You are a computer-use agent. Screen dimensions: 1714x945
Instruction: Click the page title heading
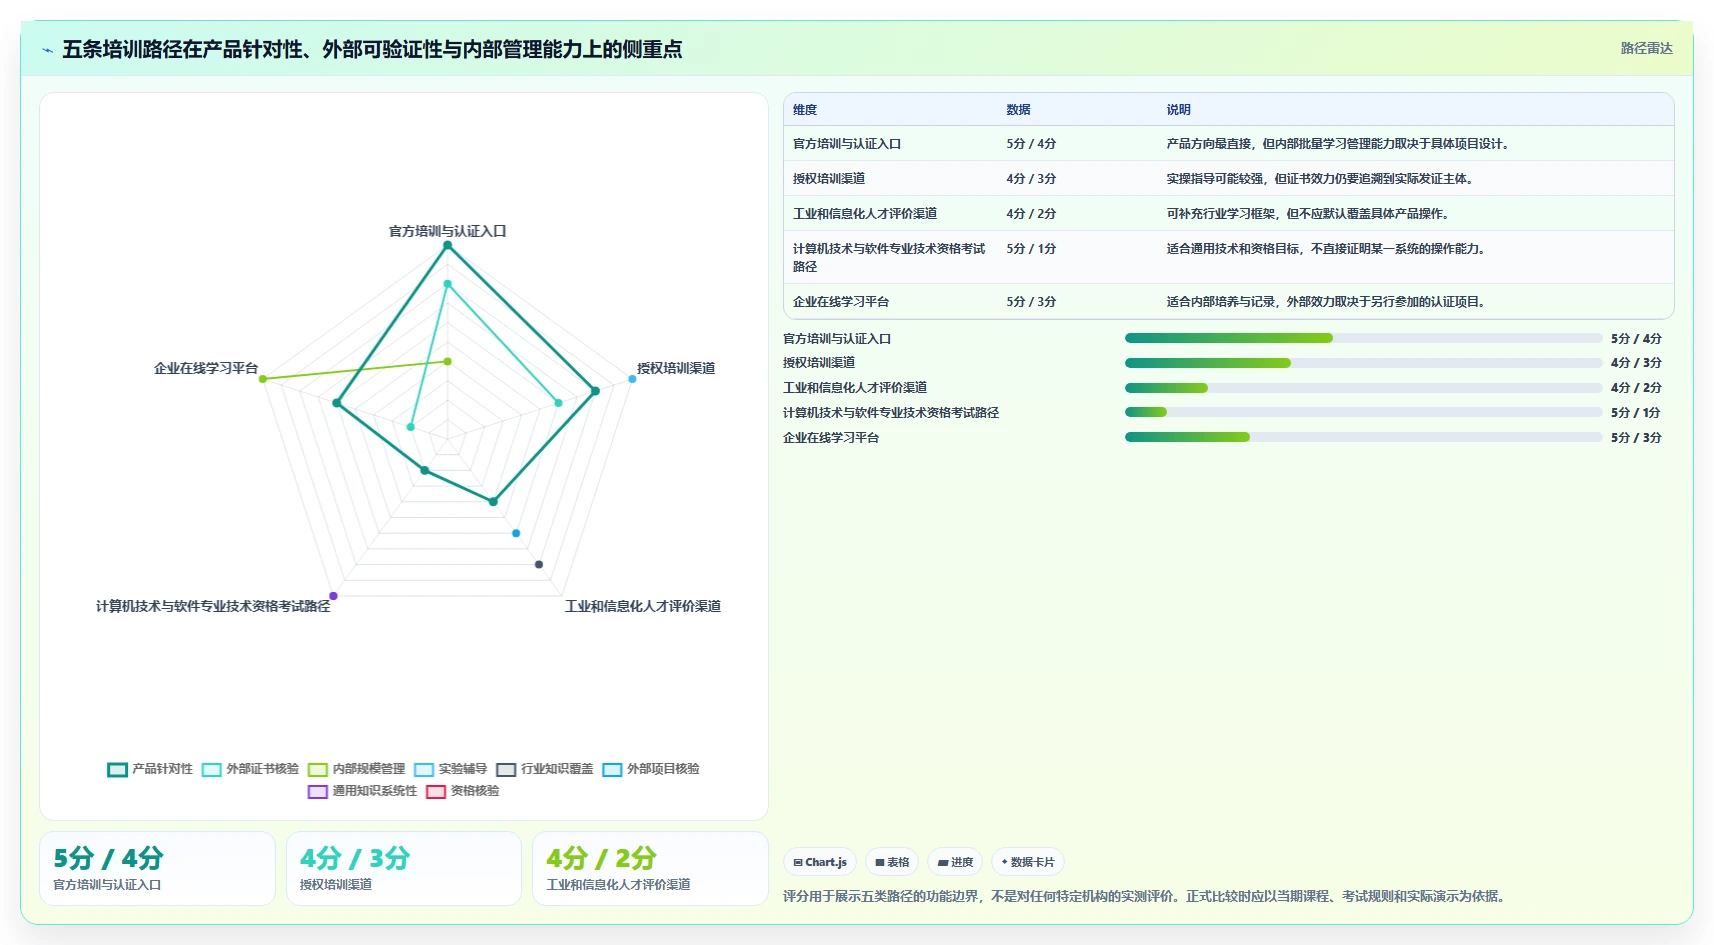click(x=372, y=49)
